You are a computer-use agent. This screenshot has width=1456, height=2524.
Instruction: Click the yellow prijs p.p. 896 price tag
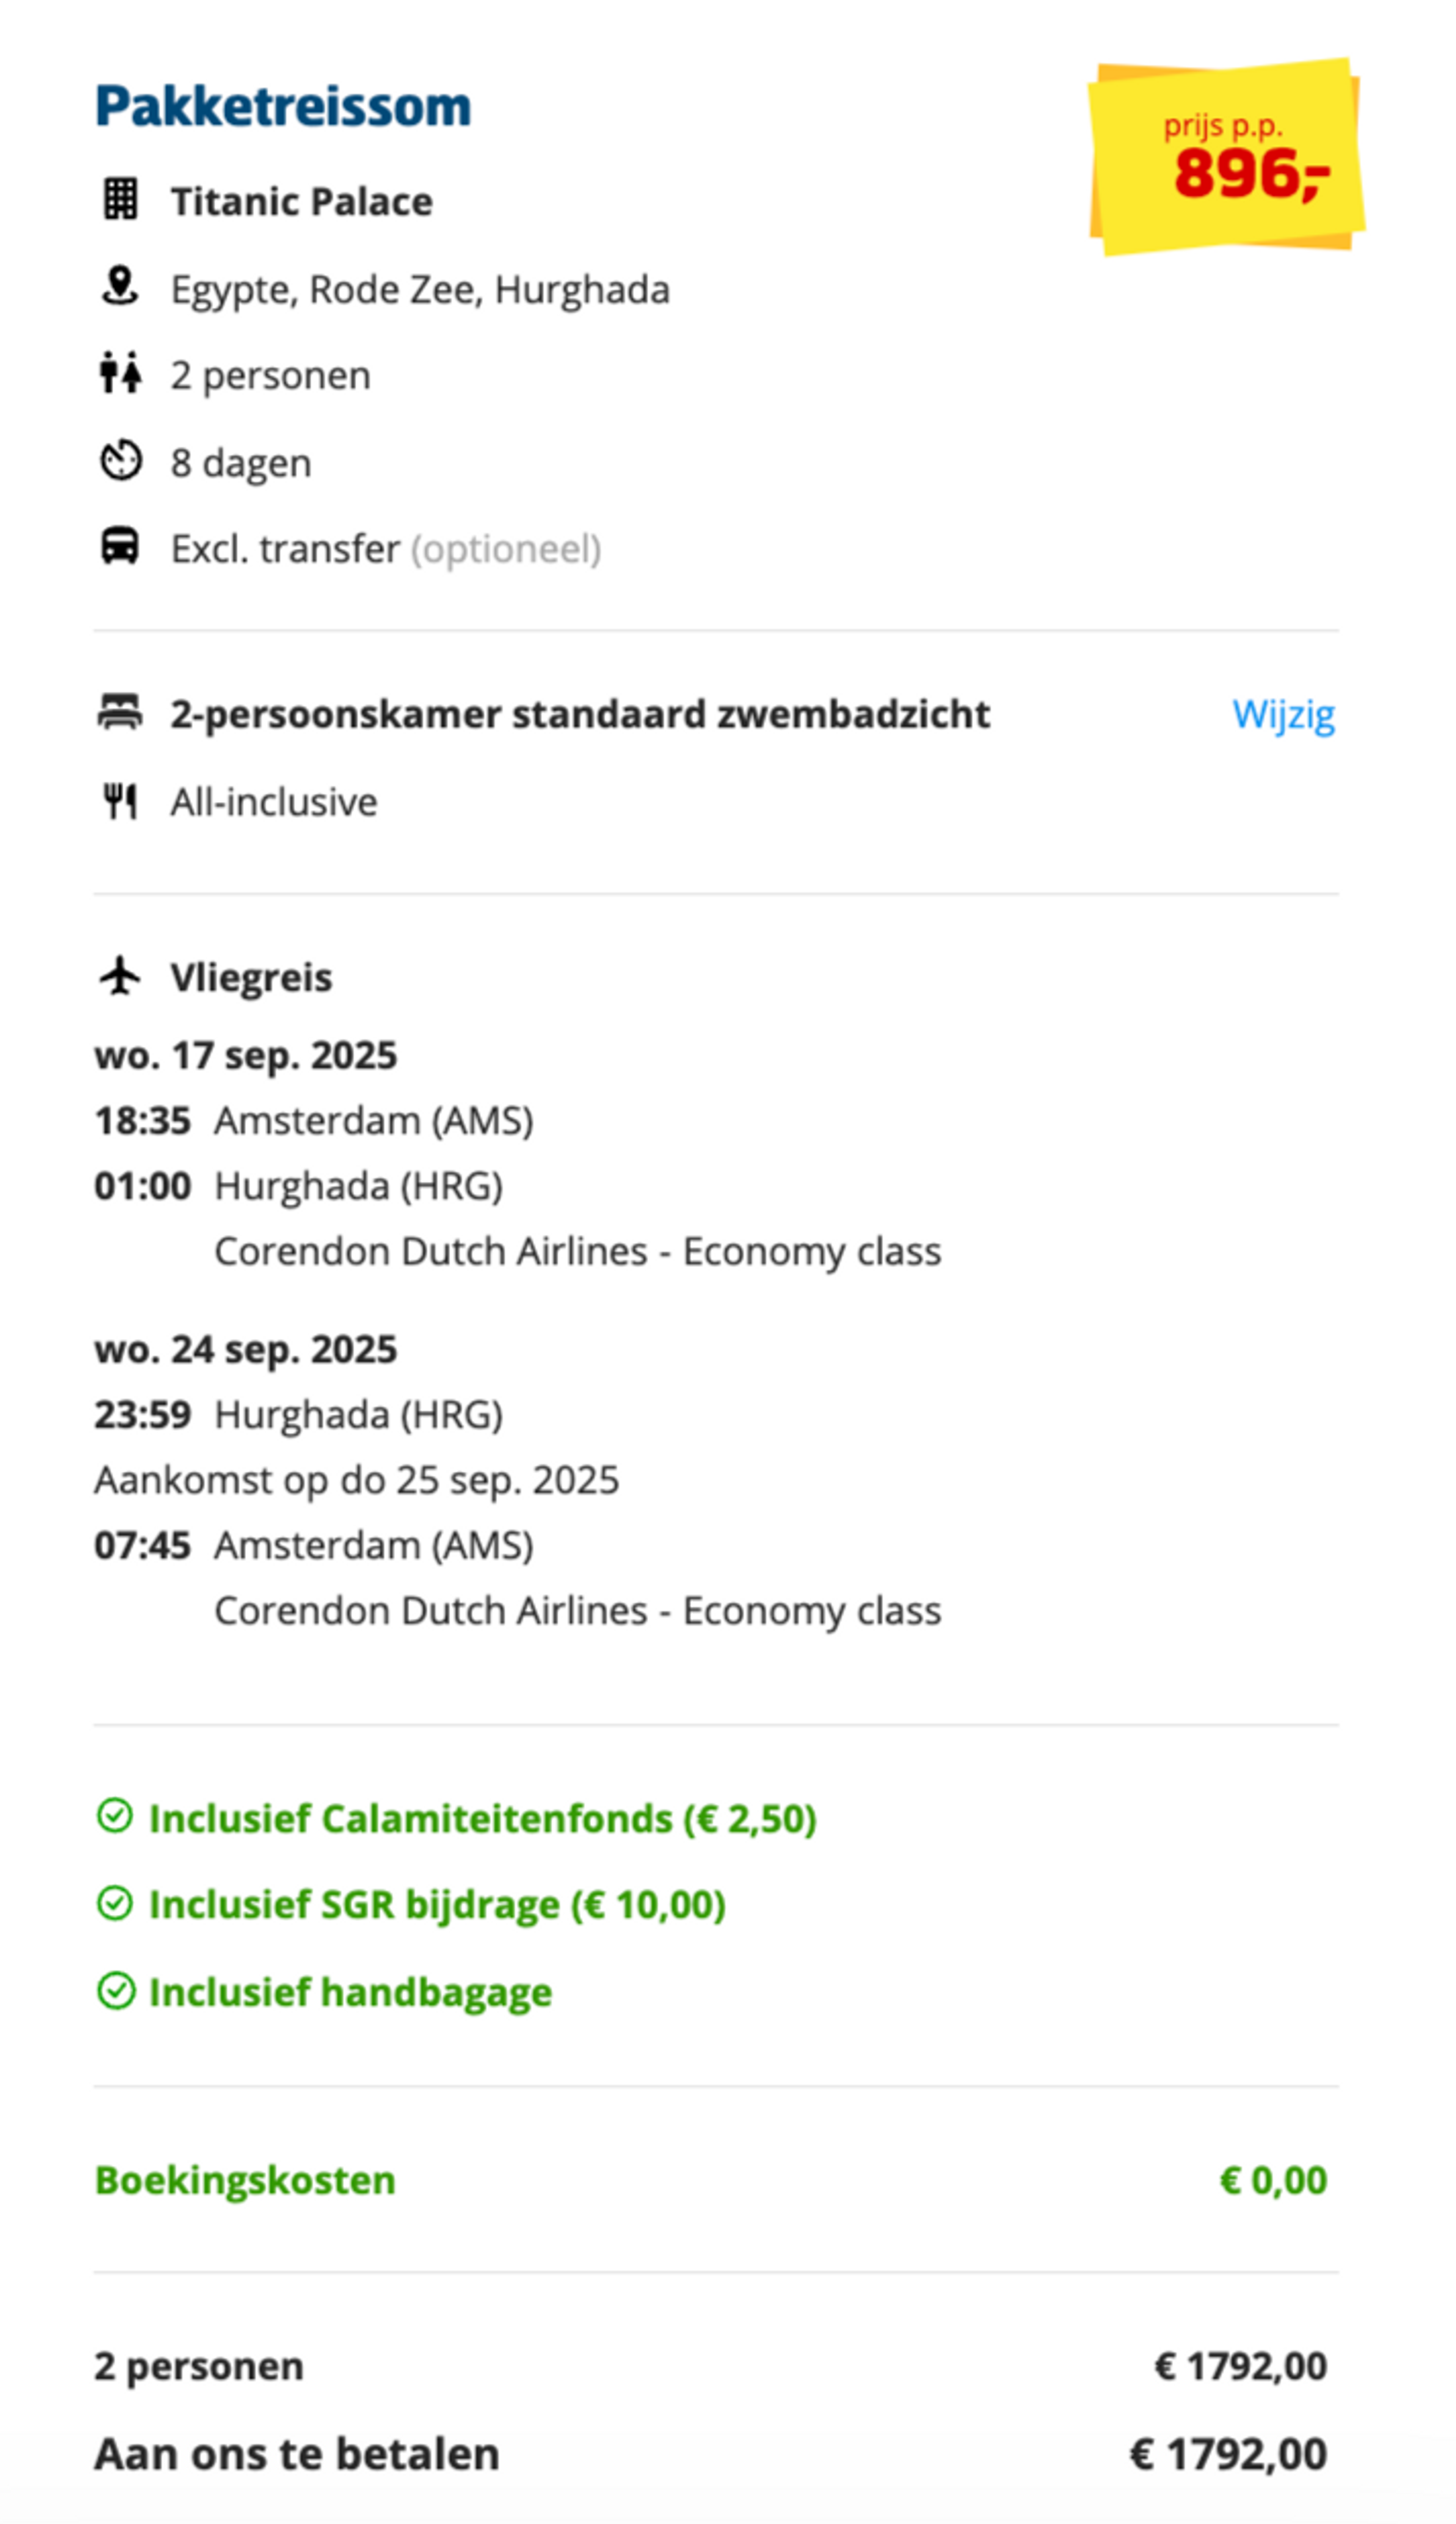[1227, 157]
